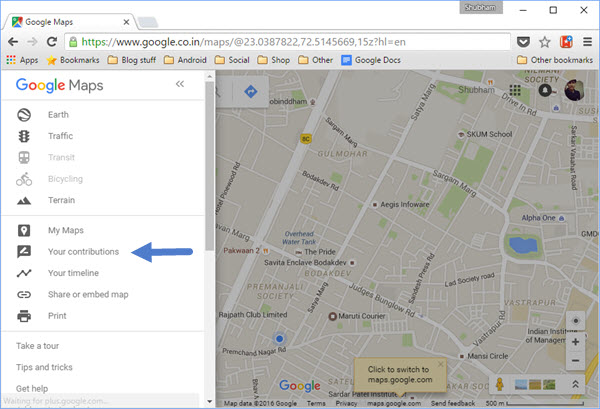
Task: Click Take a tour link
Action: 38,346
